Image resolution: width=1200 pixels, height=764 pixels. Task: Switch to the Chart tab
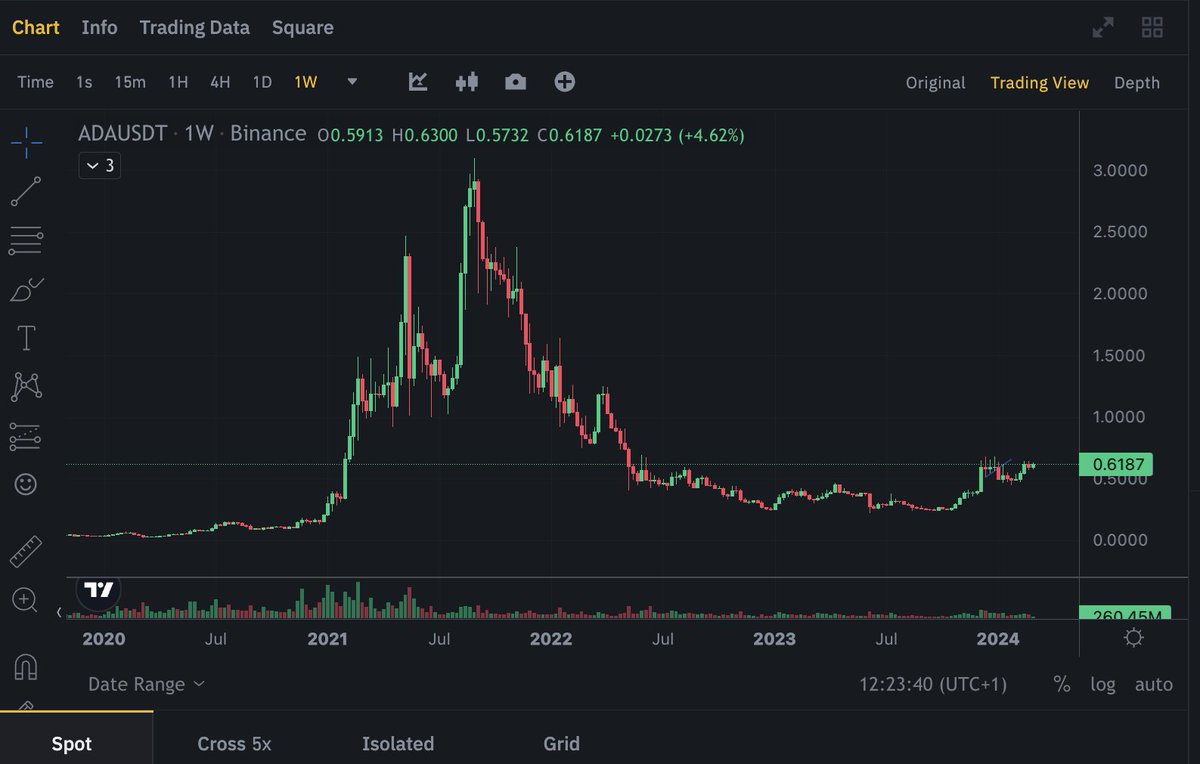[35, 27]
